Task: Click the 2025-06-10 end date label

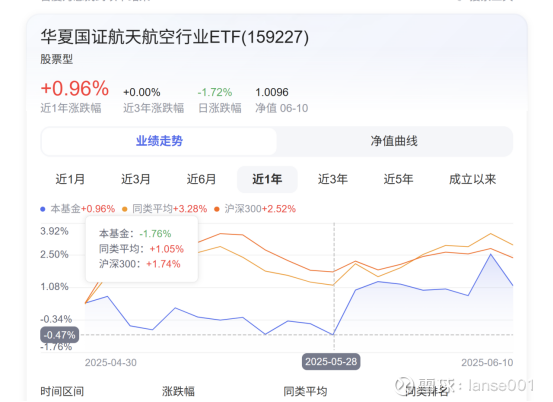Action: pyautogui.click(x=487, y=363)
